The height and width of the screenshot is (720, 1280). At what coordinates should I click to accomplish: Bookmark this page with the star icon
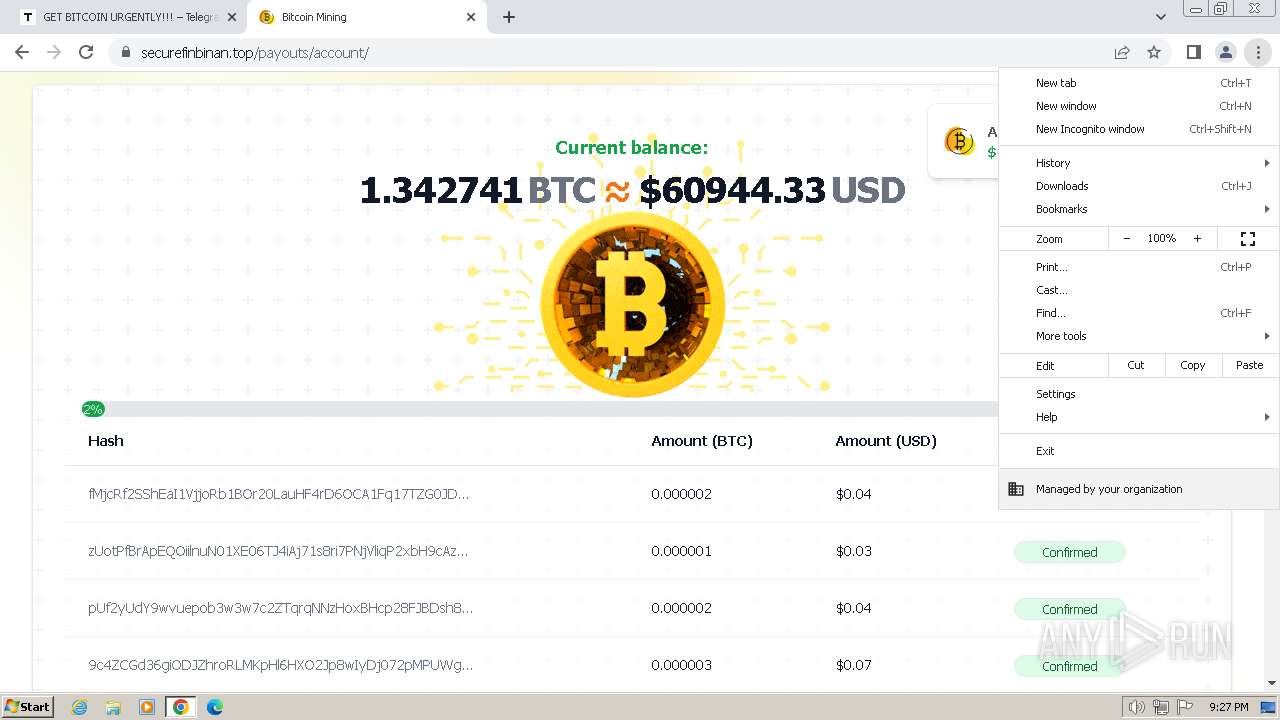tap(1154, 52)
